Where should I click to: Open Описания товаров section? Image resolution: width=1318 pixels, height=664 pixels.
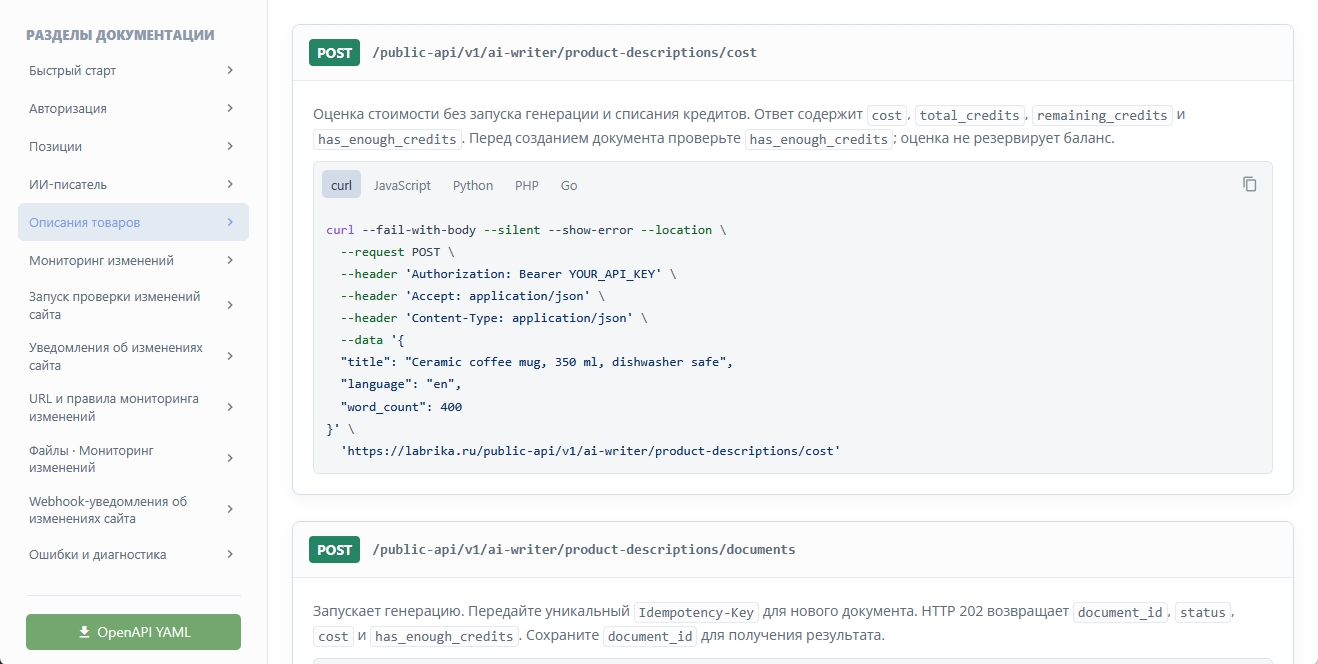[133, 222]
